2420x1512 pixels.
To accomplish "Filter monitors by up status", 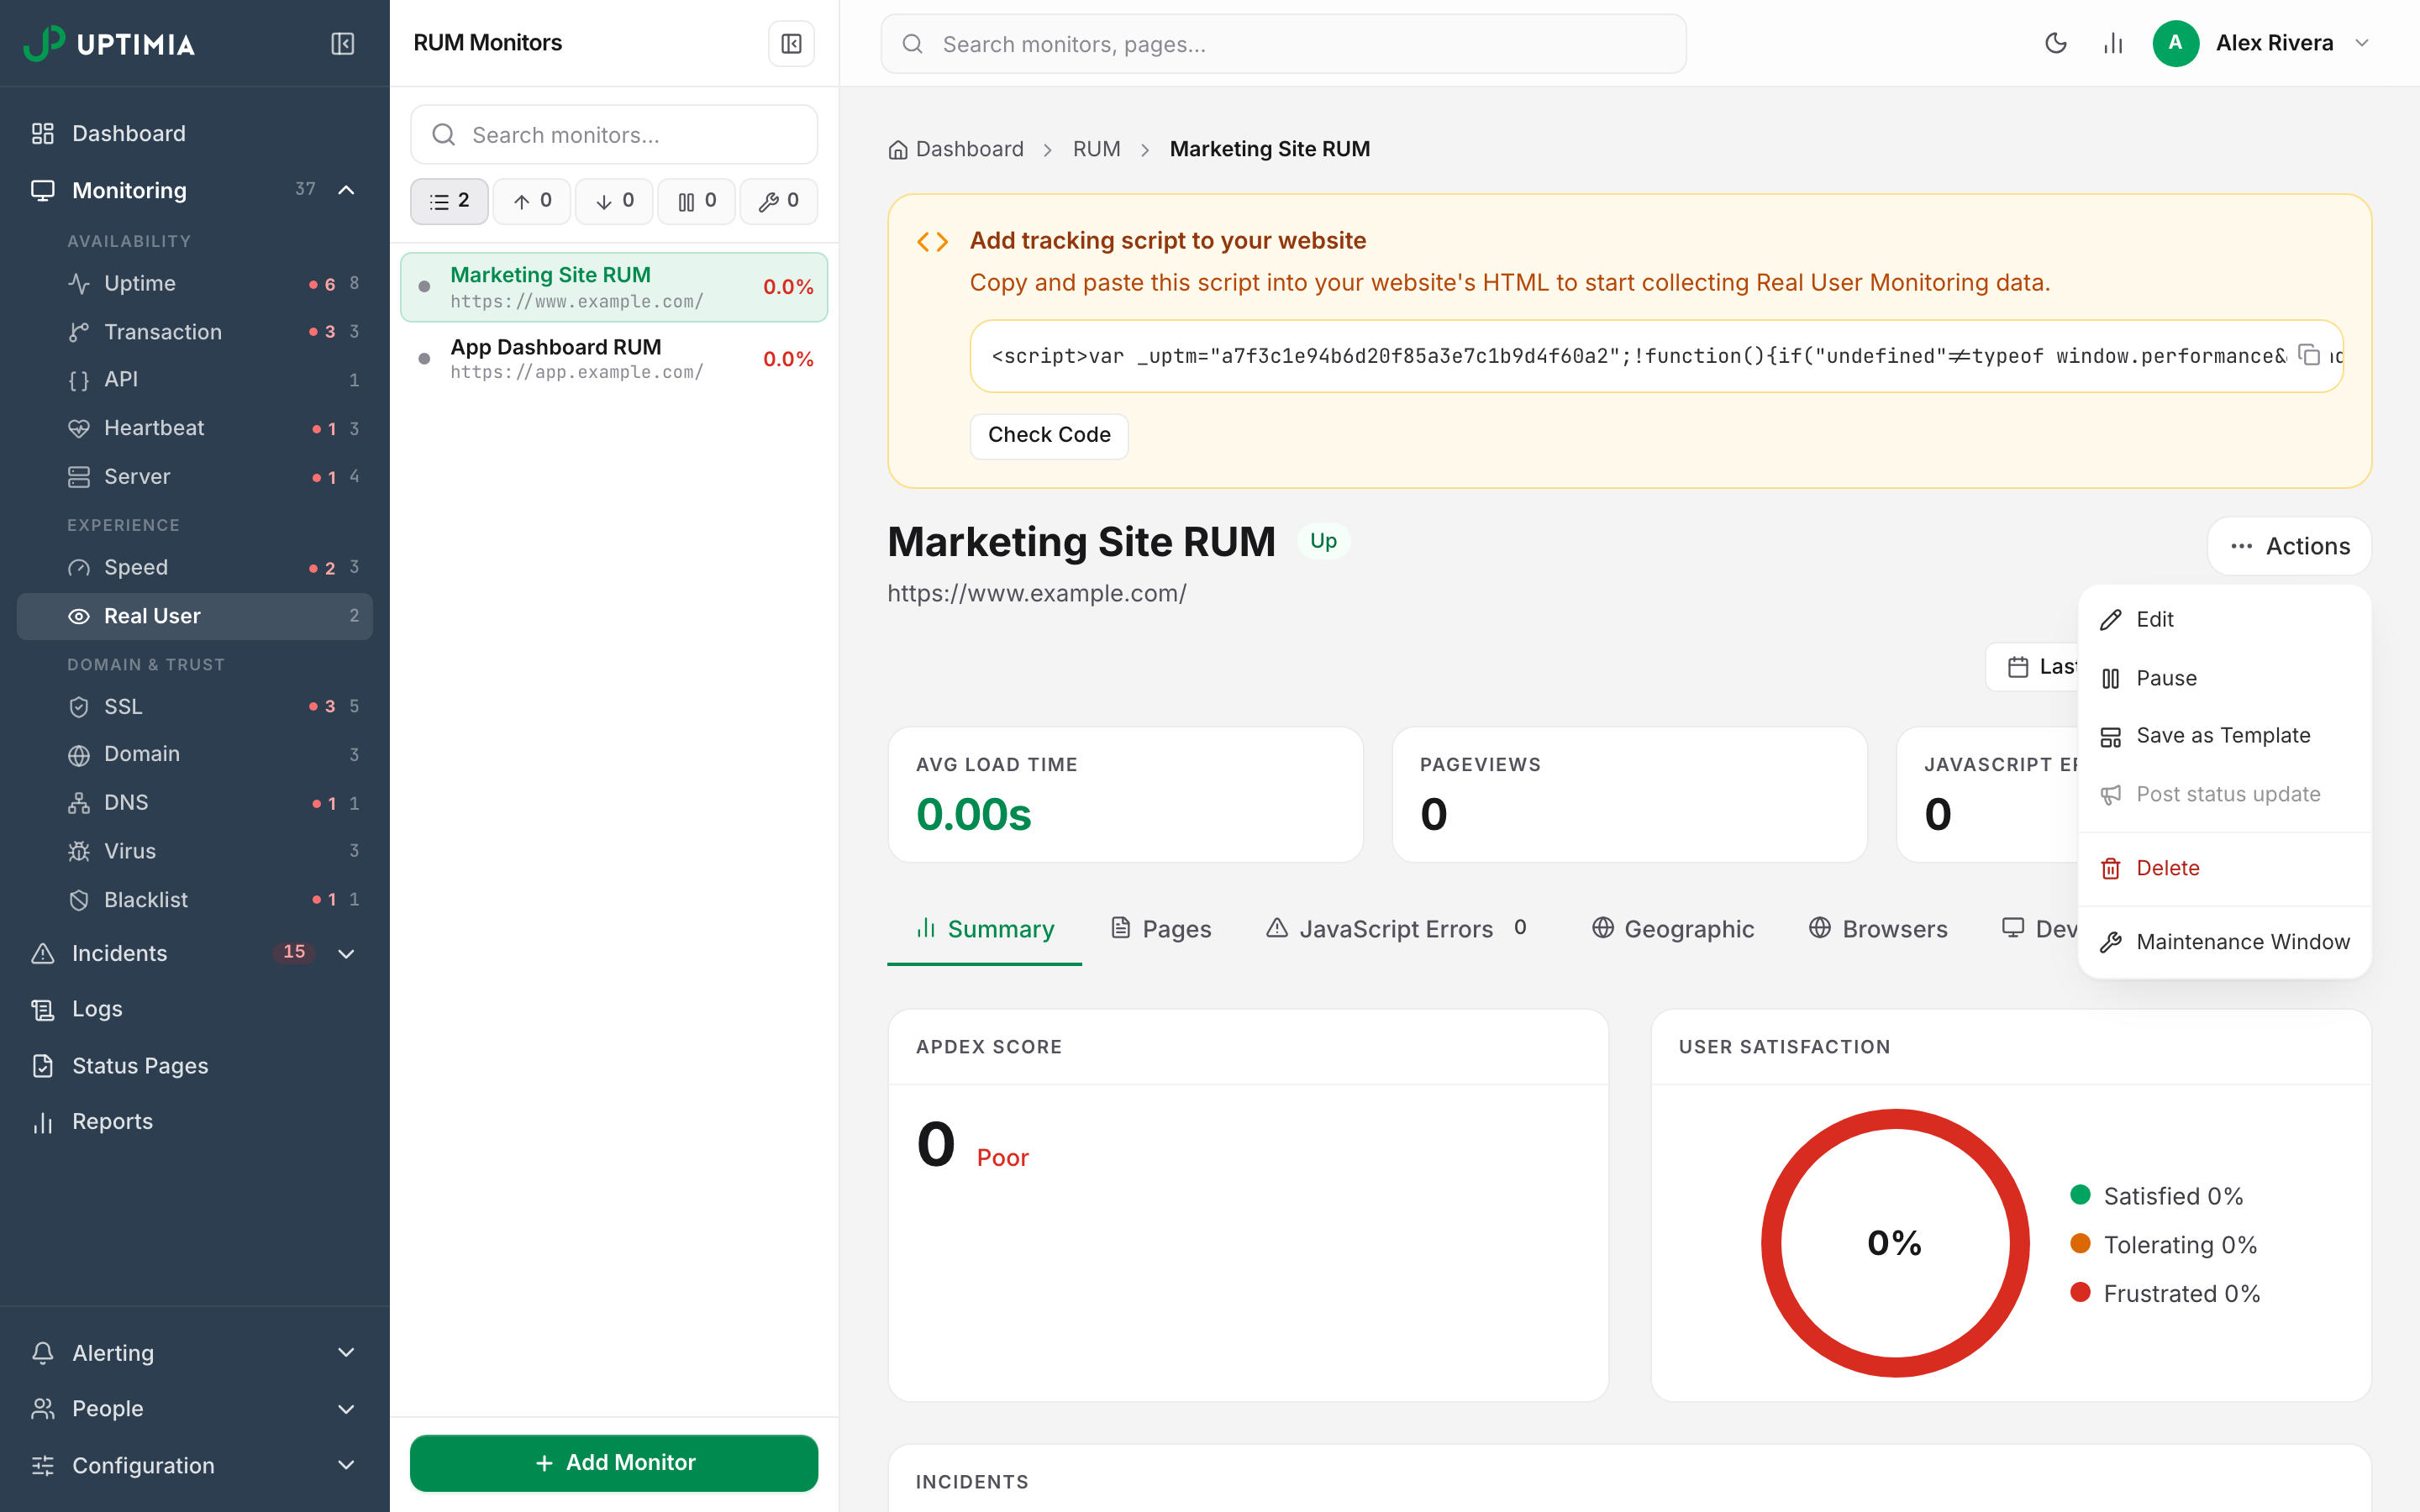I will (x=532, y=201).
